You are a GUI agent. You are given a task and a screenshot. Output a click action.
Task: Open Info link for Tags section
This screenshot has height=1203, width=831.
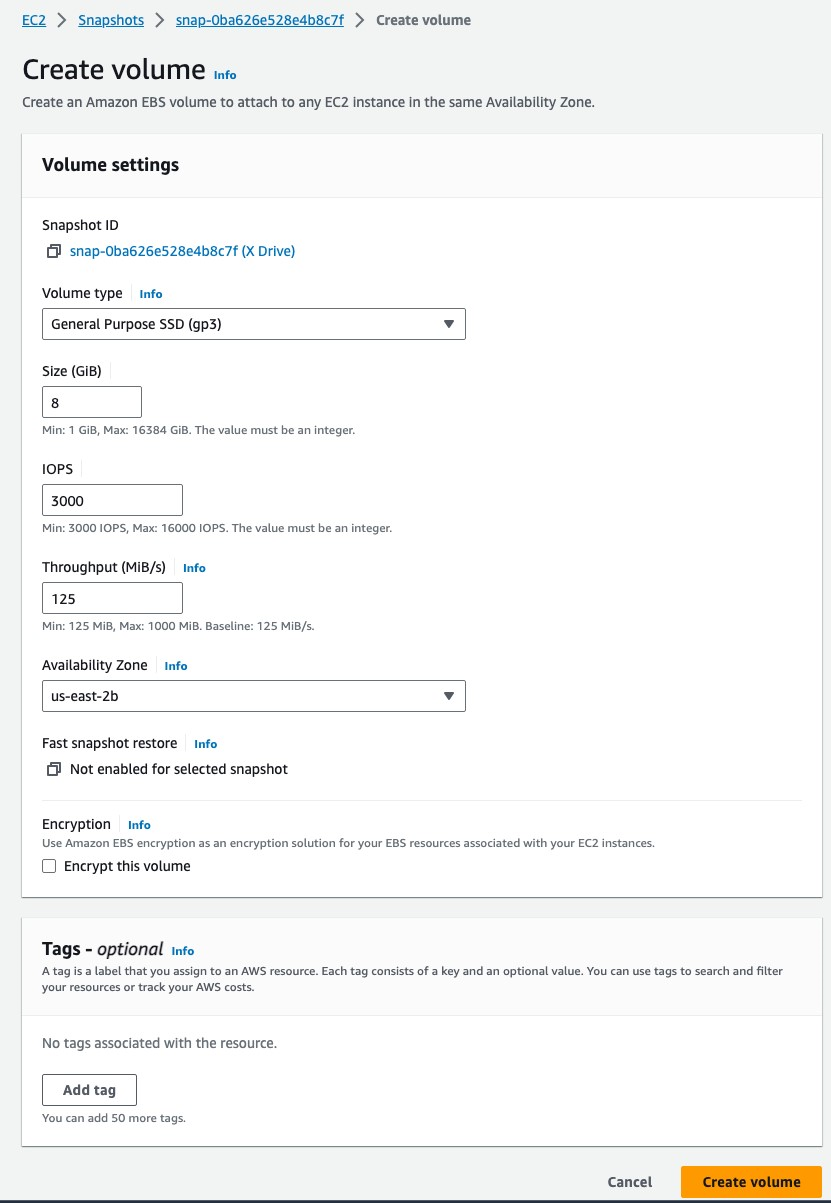coord(182,951)
